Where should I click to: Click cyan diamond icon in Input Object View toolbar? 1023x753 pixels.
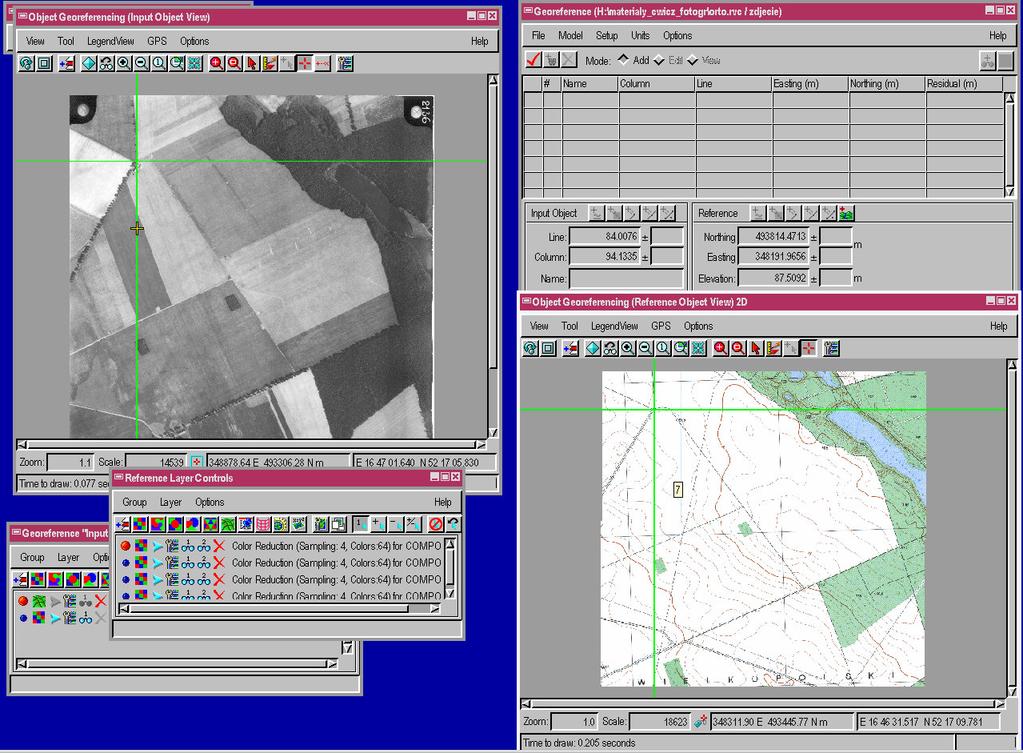[x=89, y=63]
